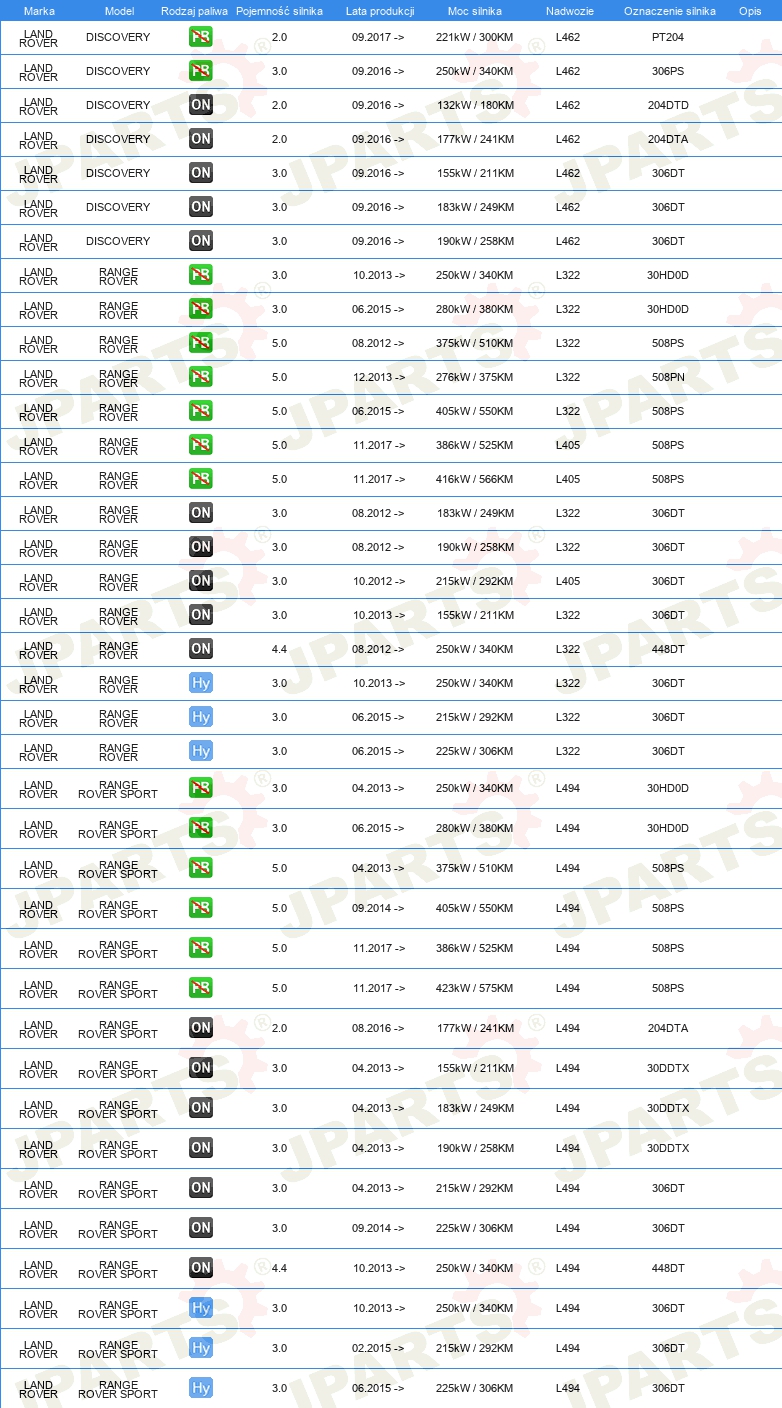Click the production date 12.2013 ->

tap(379, 377)
